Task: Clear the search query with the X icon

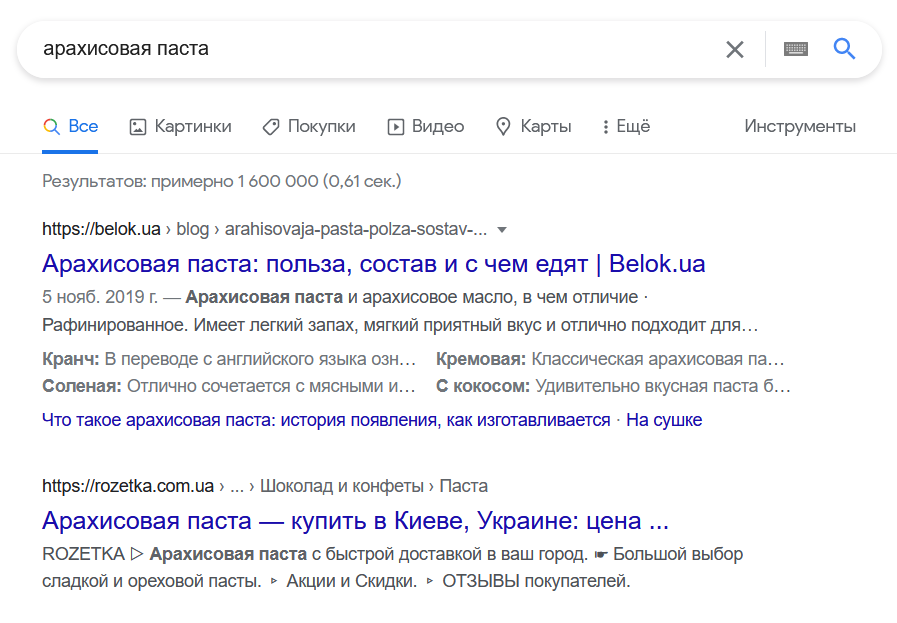Action: [735, 50]
